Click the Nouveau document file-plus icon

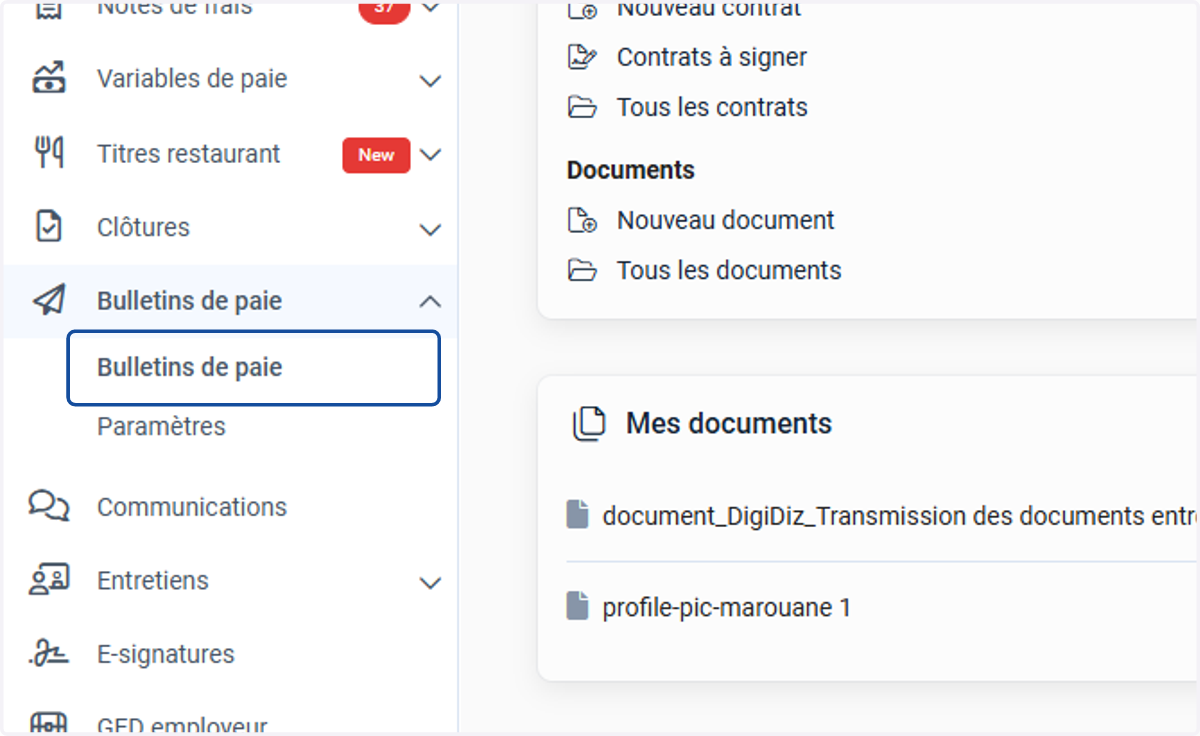[x=582, y=220]
